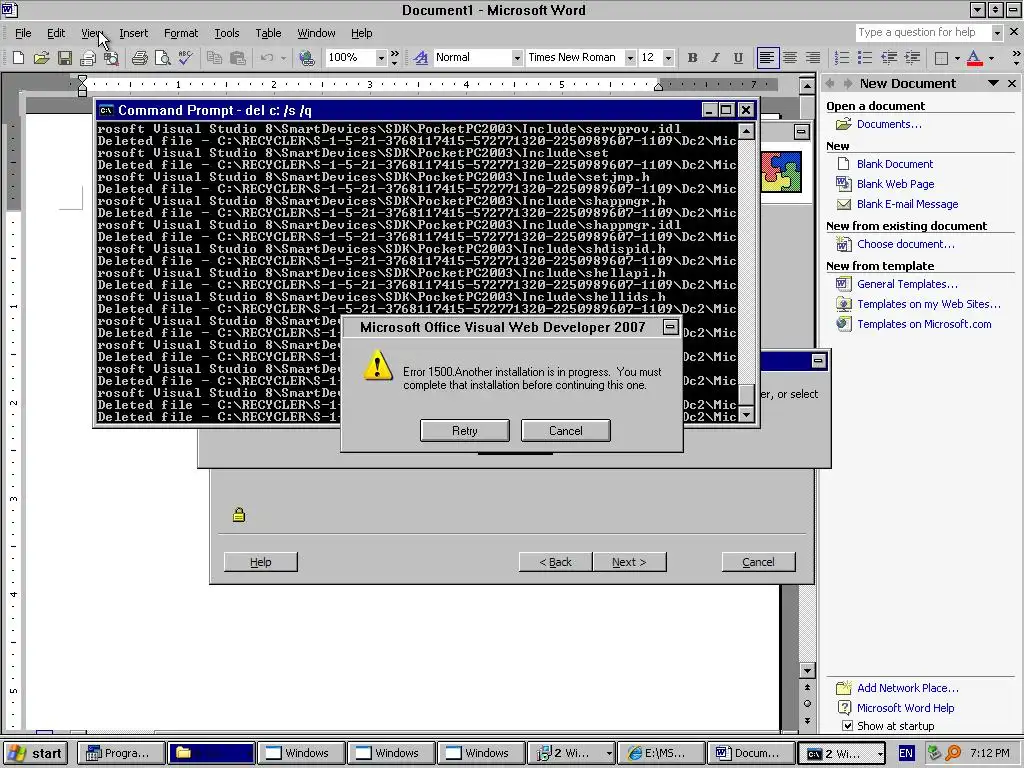Click Cancel in the Error 1500 dialog

point(566,430)
